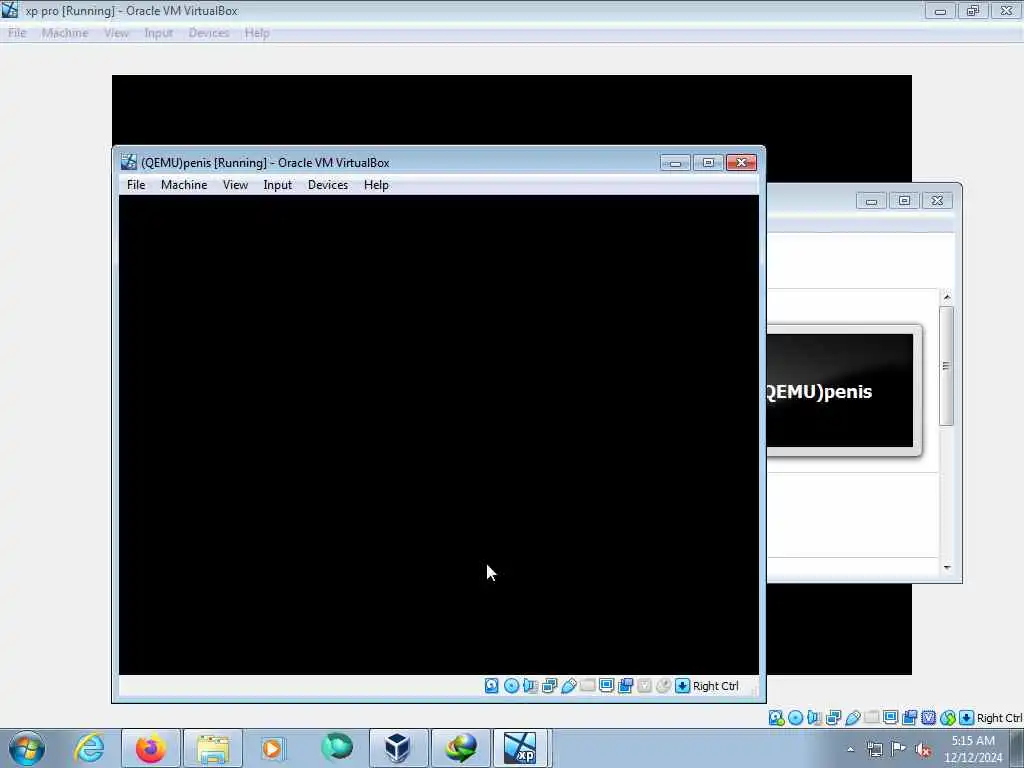Minimize the VirtualBox manager window behind

pyautogui.click(x=871, y=200)
